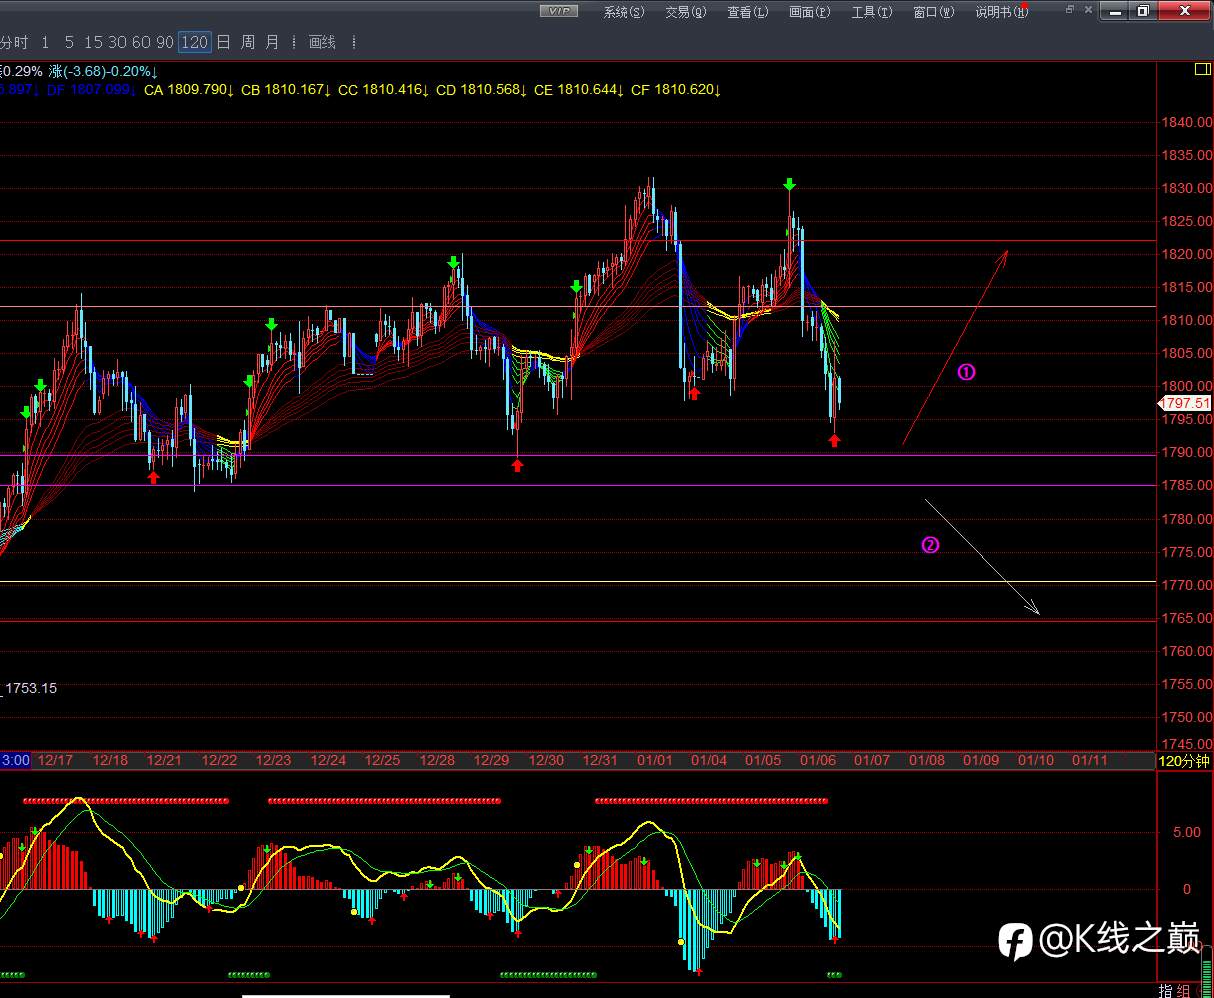Close the application window
Image resolution: width=1214 pixels, height=998 pixels.
[1184, 11]
